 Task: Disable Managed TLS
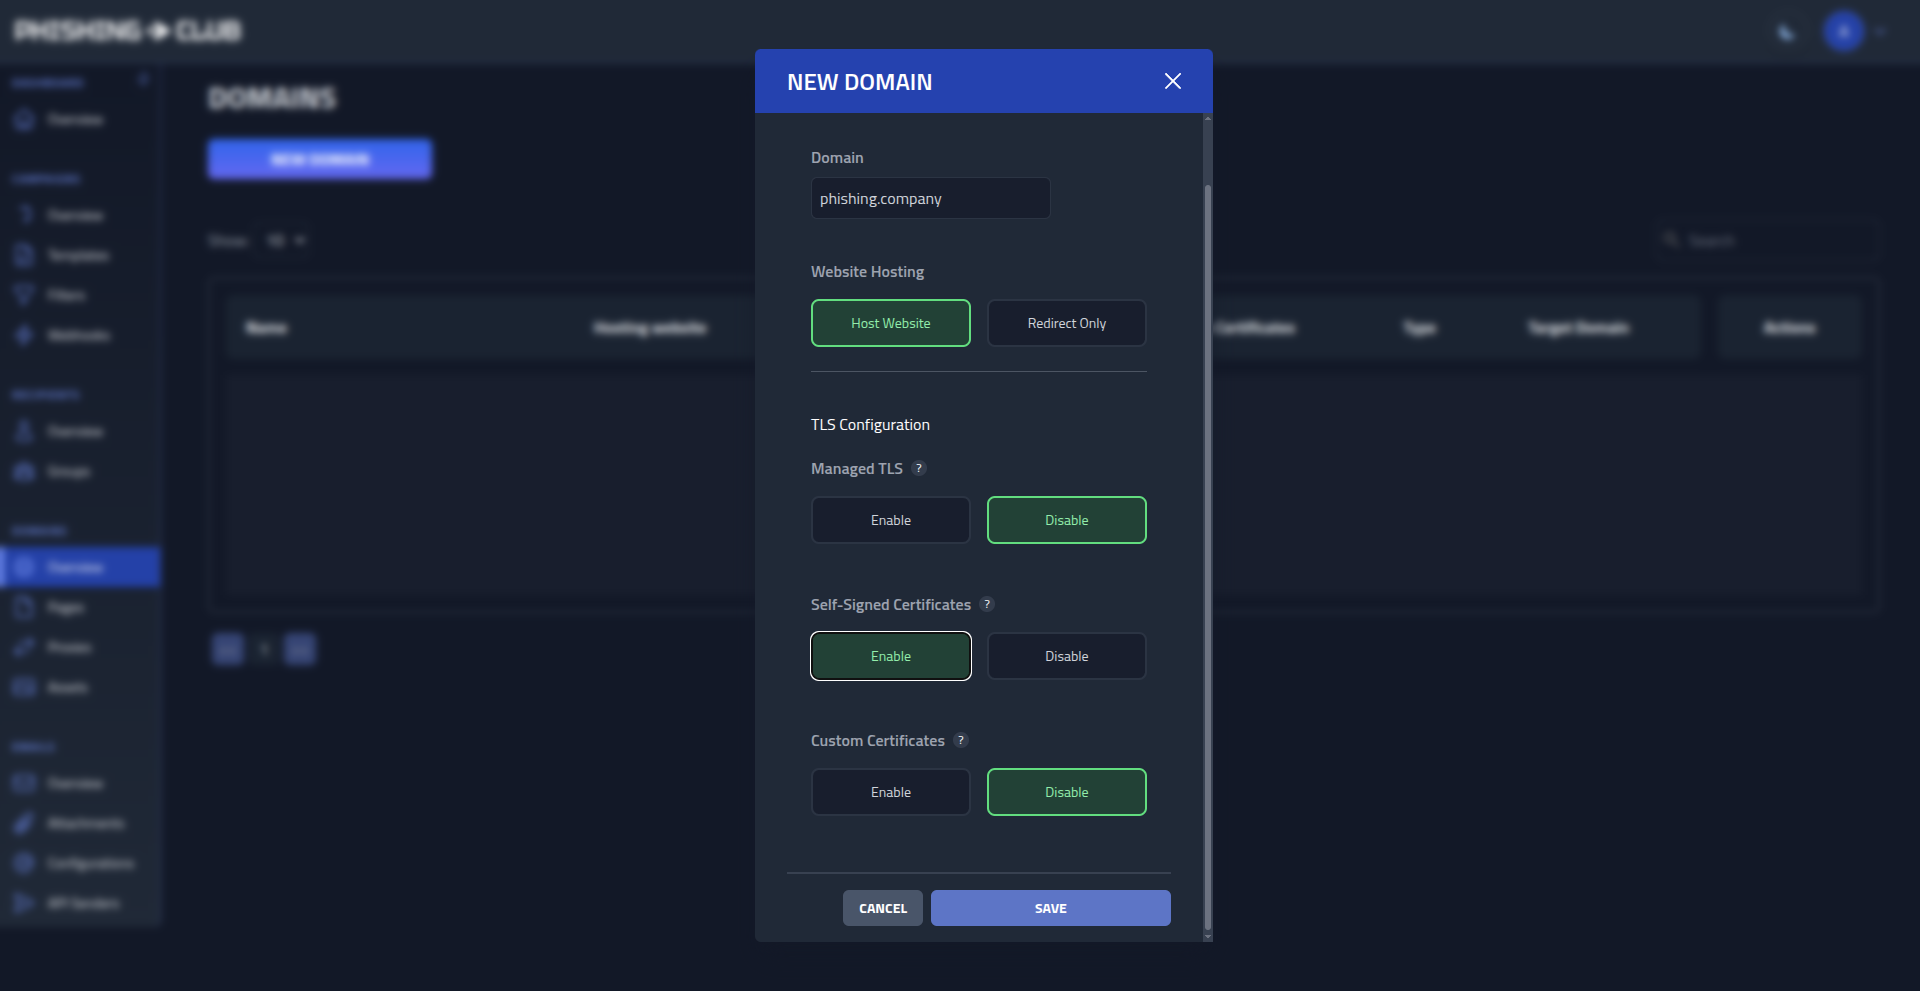click(x=1066, y=520)
